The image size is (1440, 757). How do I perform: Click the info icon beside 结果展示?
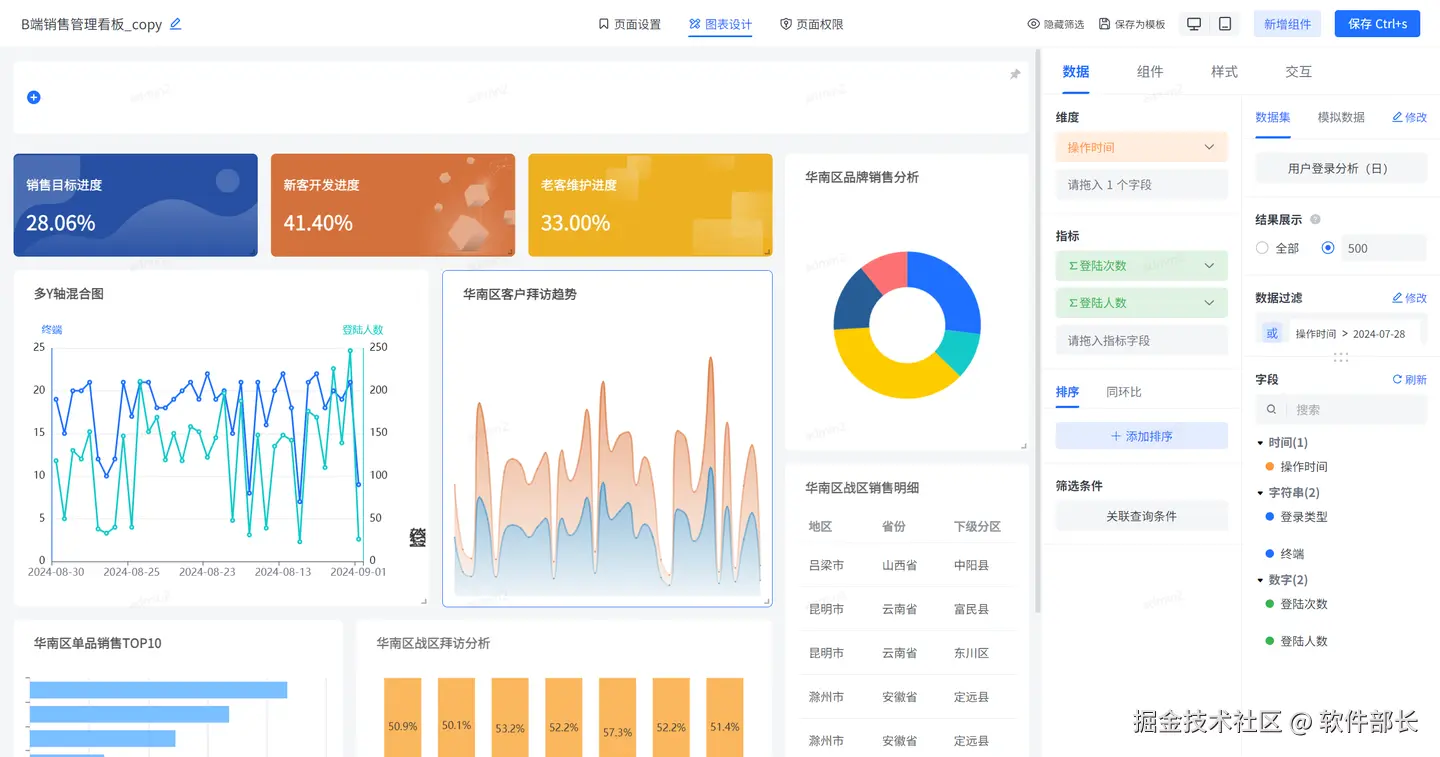pyautogui.click(x=1315, y=219)
